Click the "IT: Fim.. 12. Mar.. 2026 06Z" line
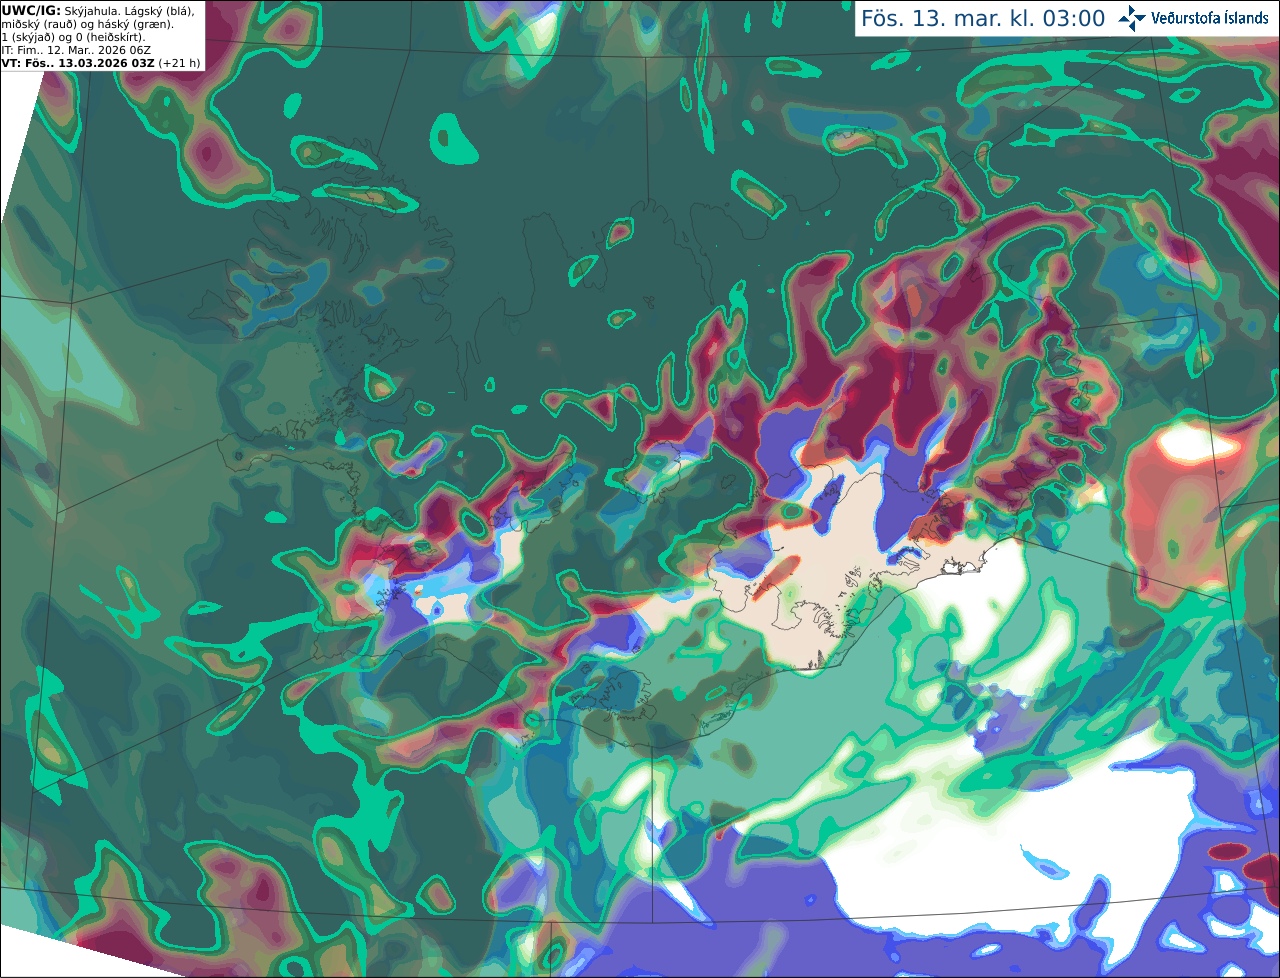 point(76,50)
